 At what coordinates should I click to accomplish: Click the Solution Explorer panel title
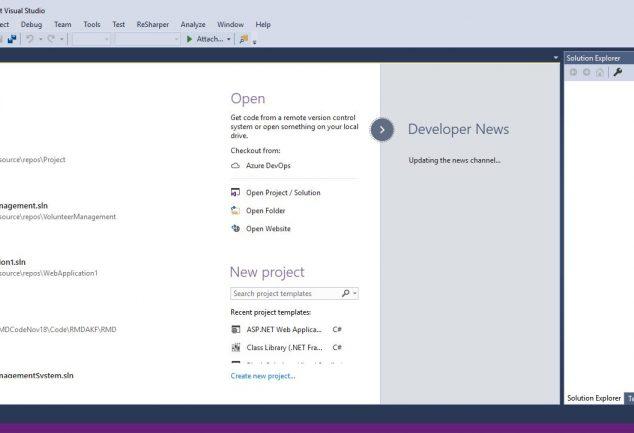pos(593,58)
